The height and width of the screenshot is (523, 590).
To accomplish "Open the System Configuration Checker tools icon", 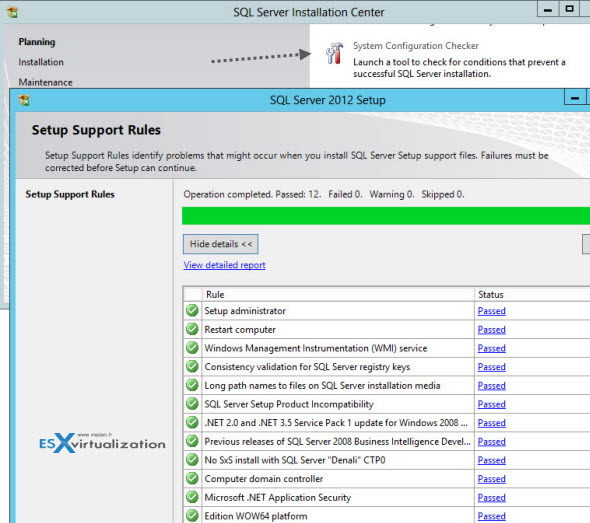I will tap(335, 53).
